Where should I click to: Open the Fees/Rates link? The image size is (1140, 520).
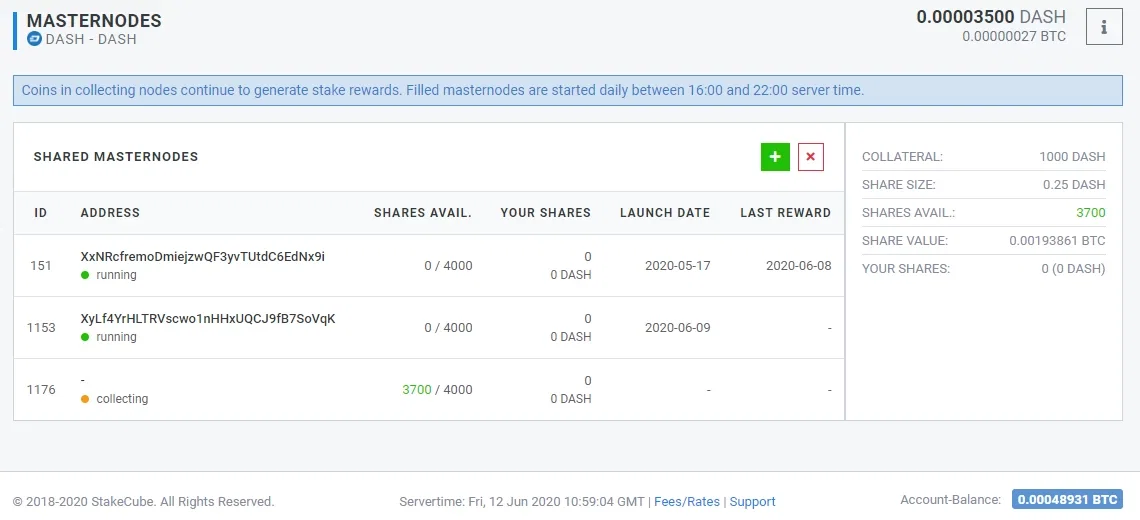(686, 502)
